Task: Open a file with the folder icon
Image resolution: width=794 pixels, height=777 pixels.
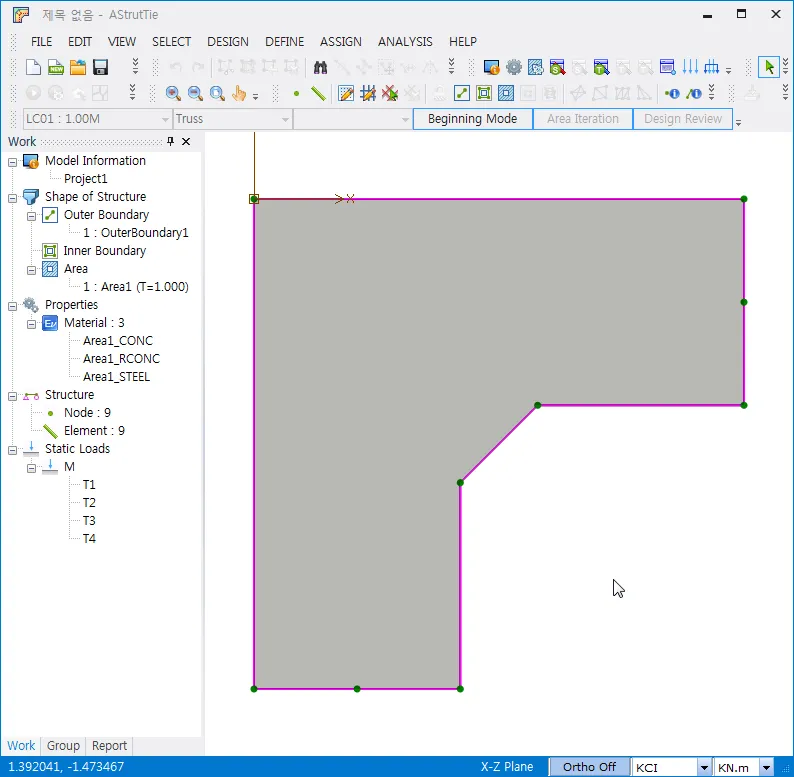Action: pos(78,67)
